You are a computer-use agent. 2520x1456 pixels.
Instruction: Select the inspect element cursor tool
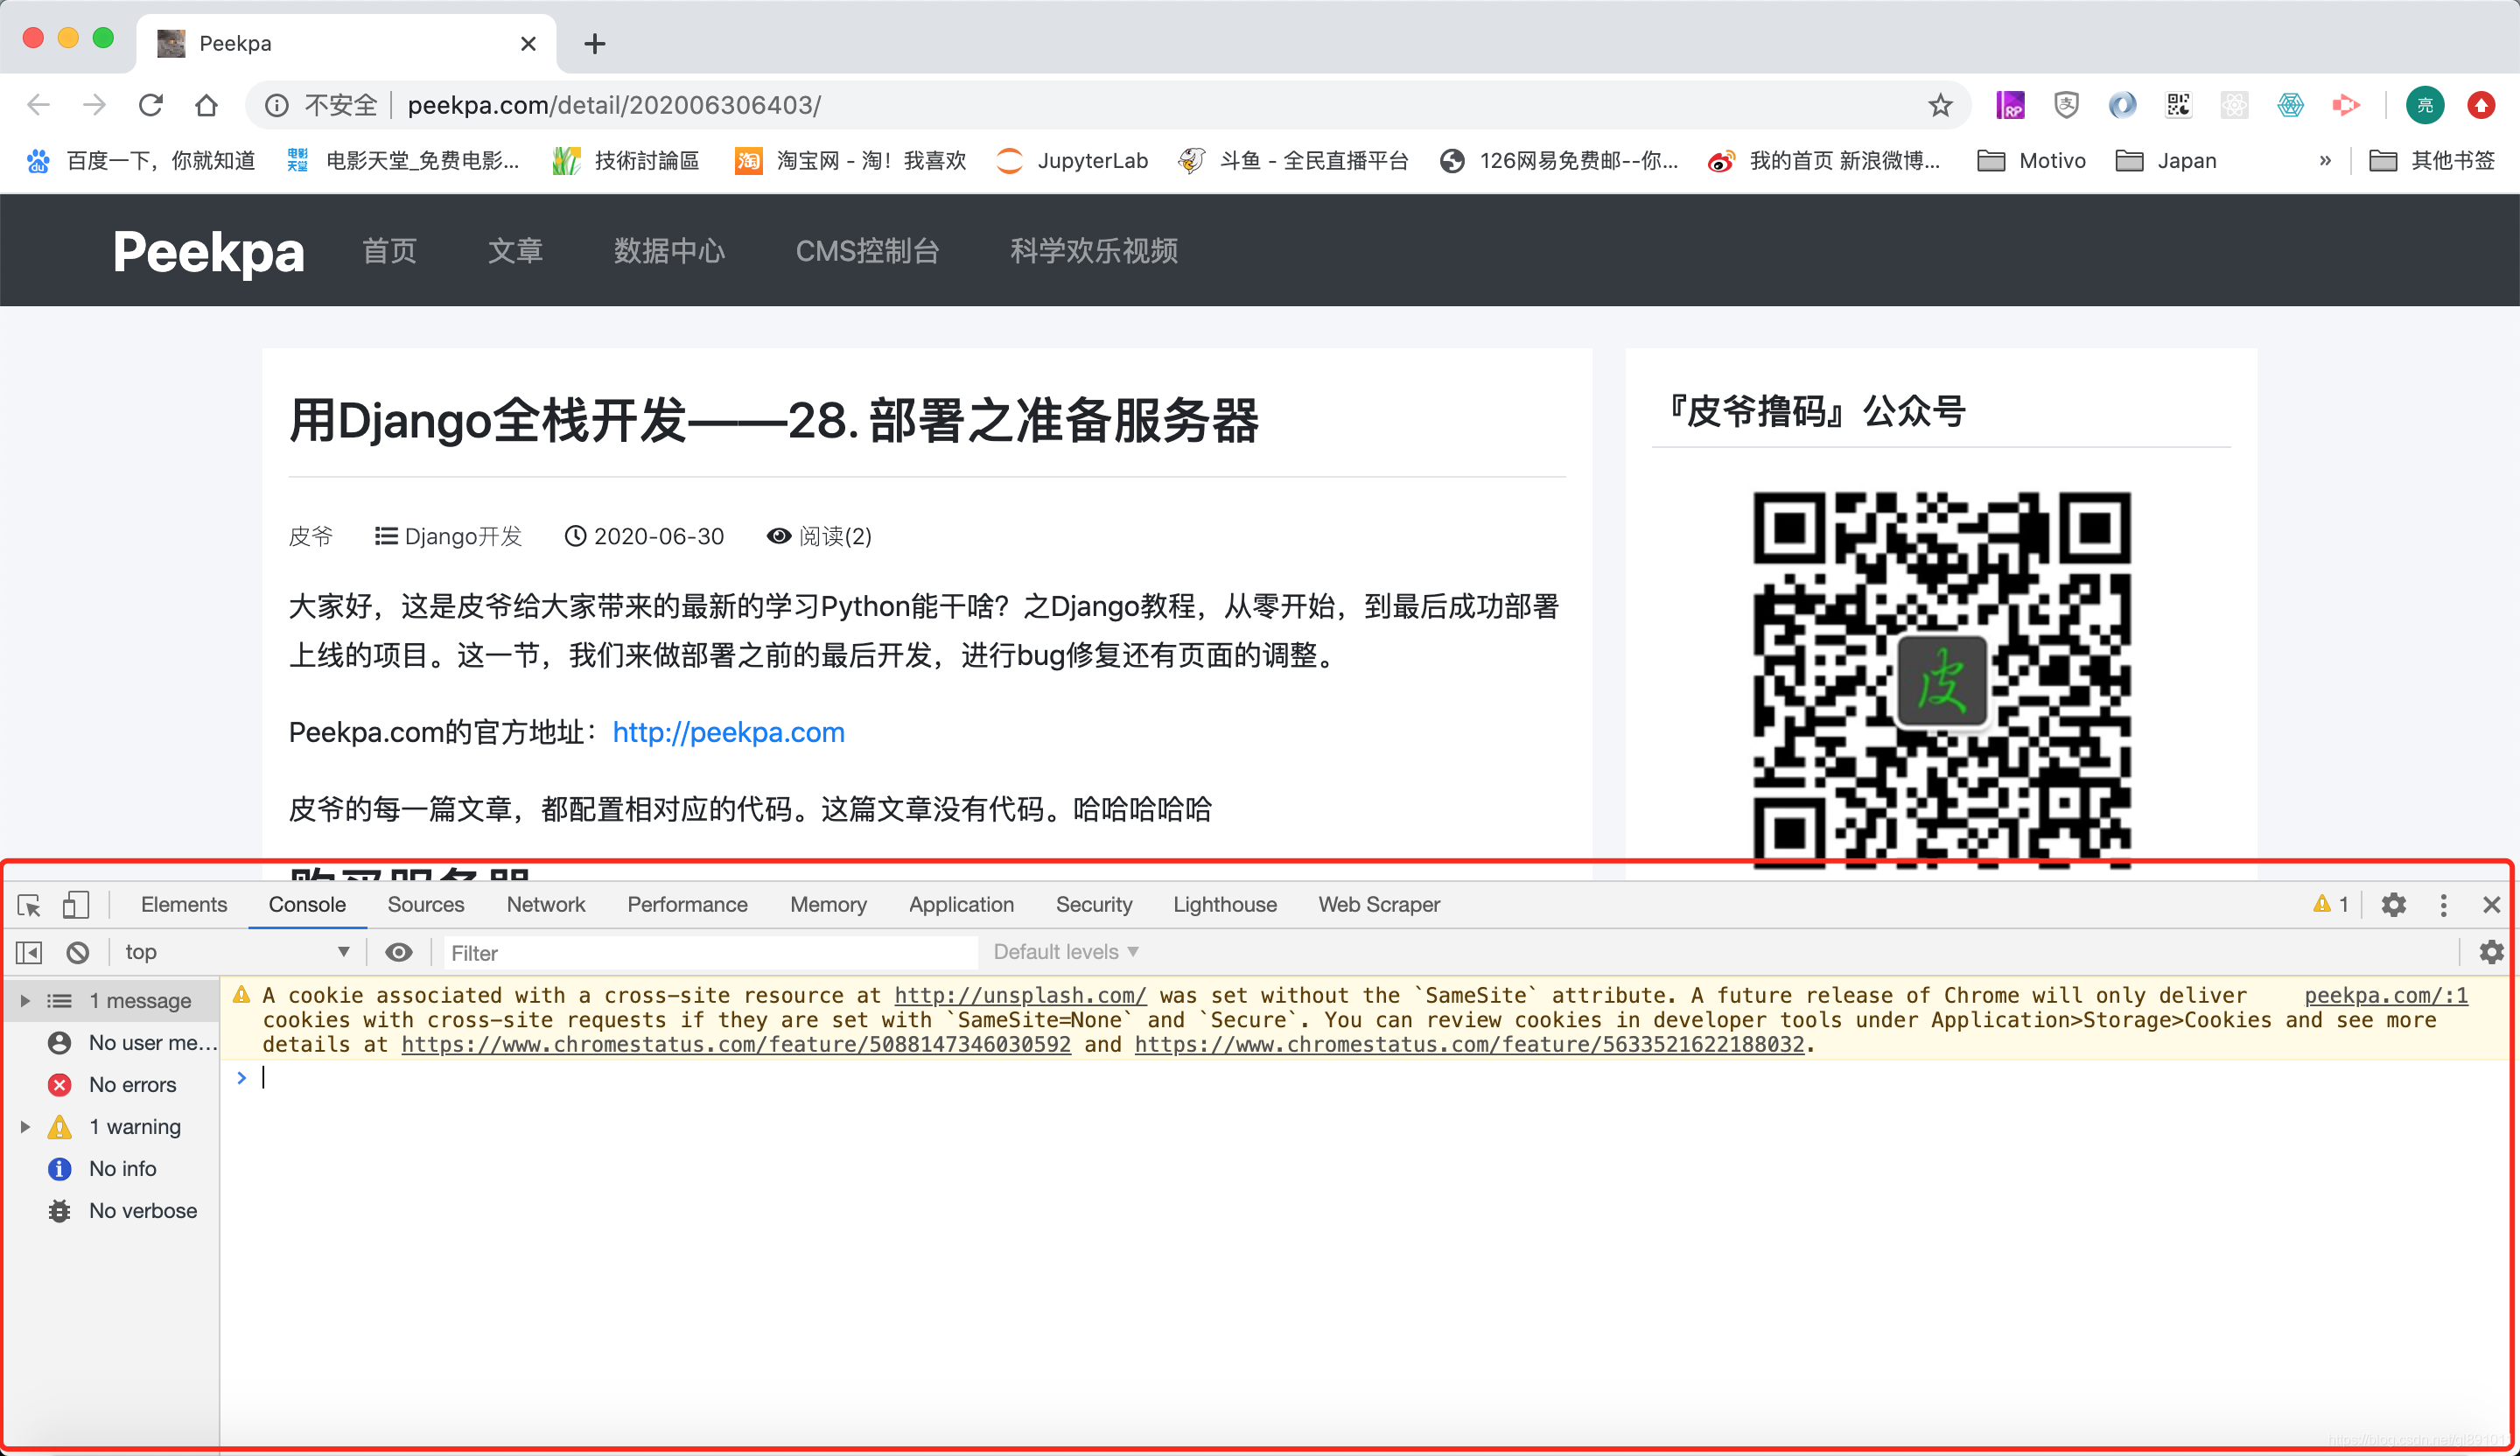coord(29,905)
